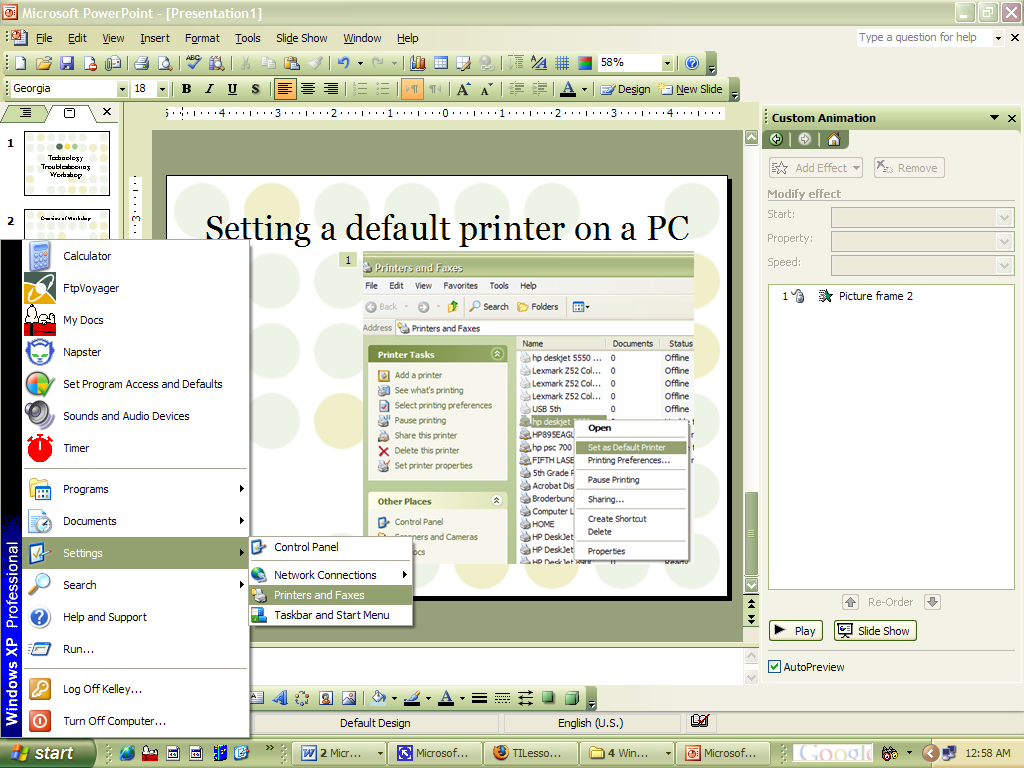Open Print Preview from the toolbar
This screenshot has width=1024, height=768.
click(165, 63)
